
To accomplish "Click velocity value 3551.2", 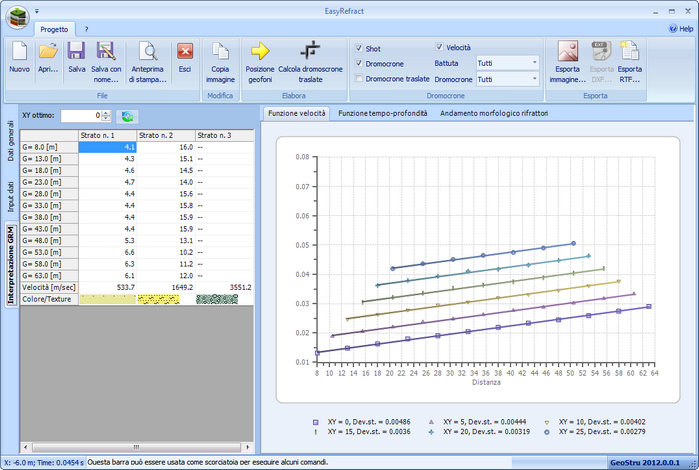I will coord(225,288).
